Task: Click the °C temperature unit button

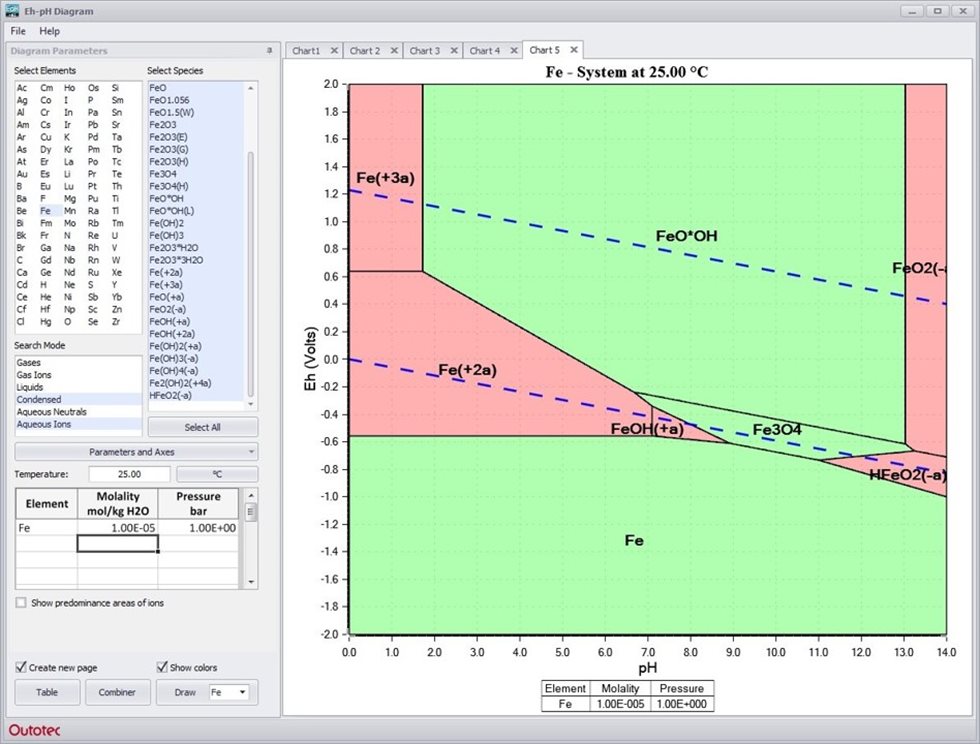Action: 218,473
